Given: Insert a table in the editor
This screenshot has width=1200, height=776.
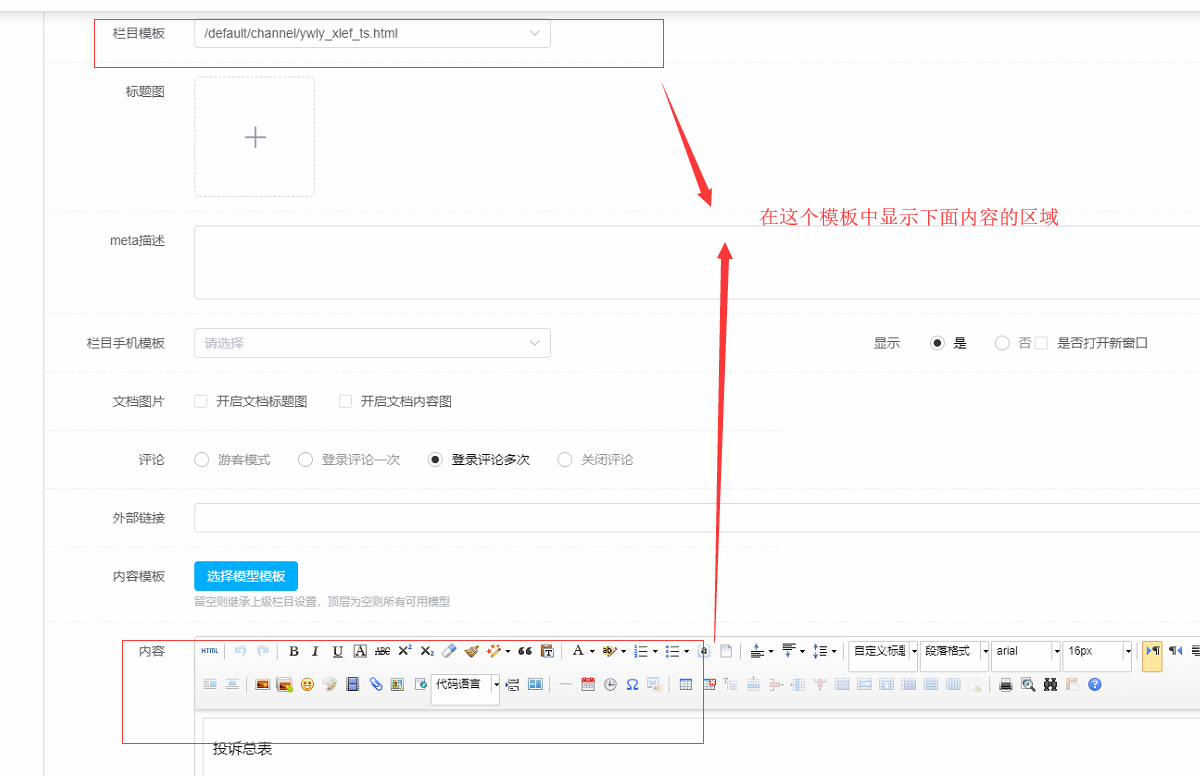Looking at the screenshot, I should pyautogui.click(x=685, y=684).
